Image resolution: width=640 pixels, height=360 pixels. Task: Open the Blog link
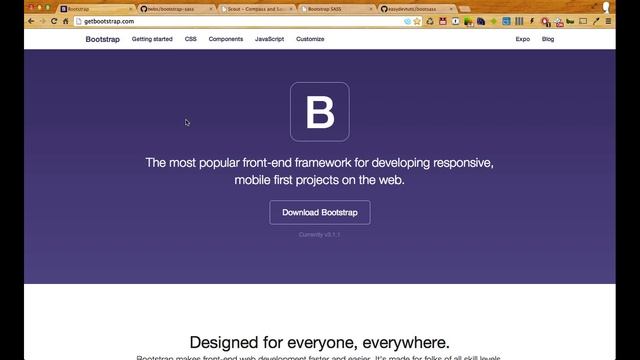coord(548,39)
